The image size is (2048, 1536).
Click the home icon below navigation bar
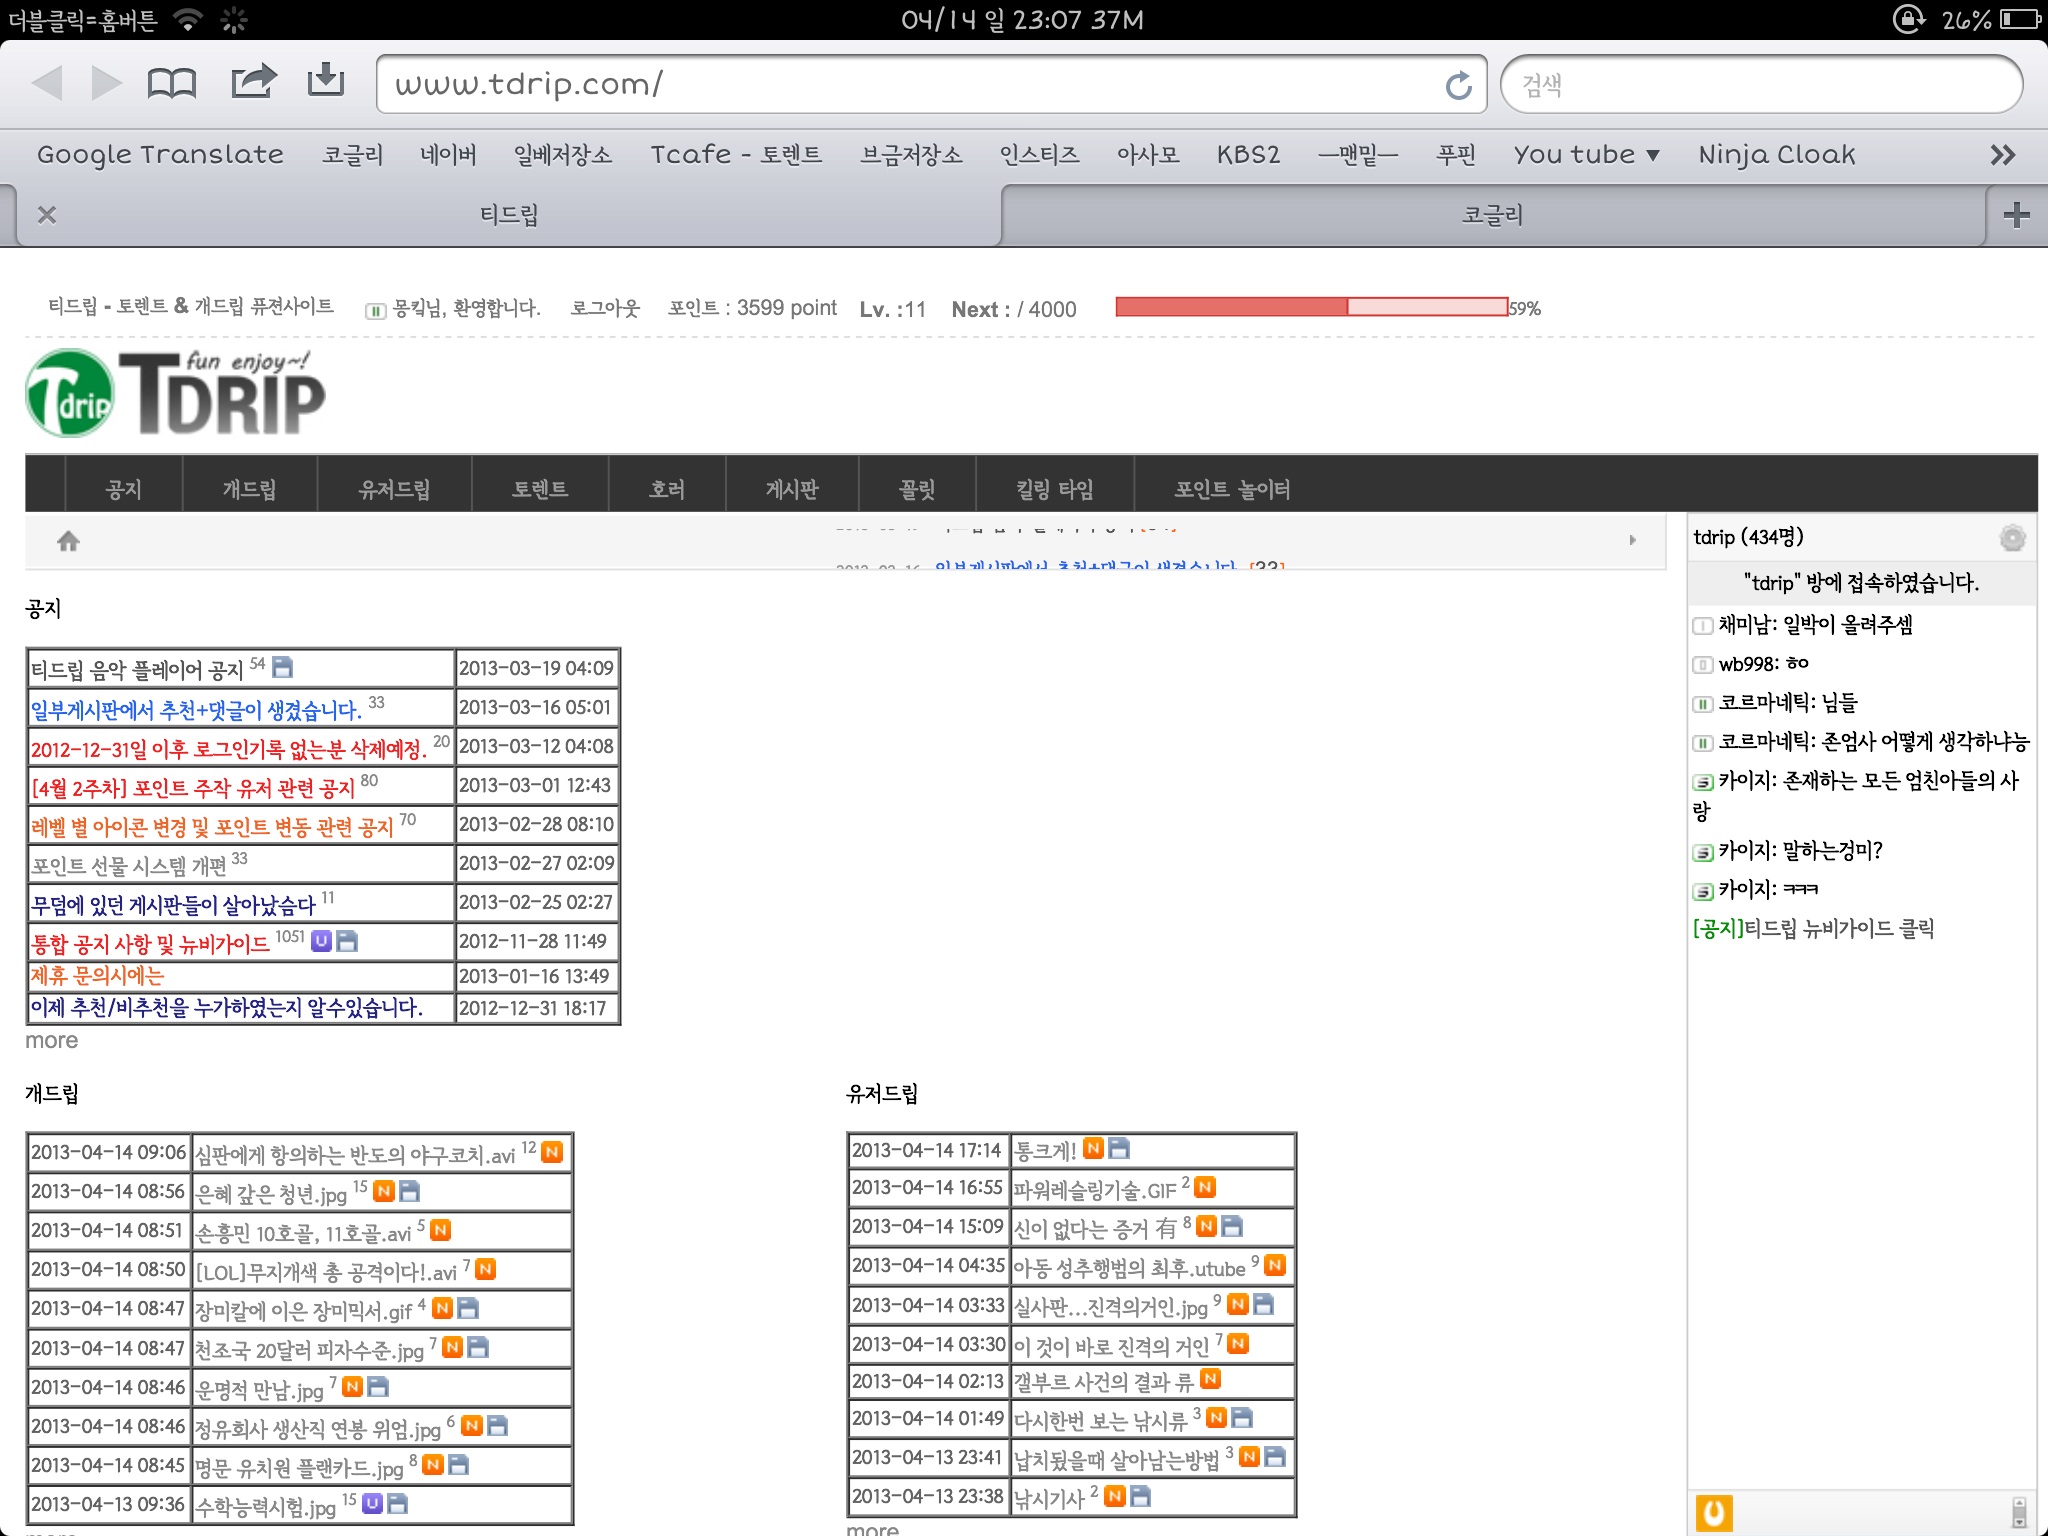pyautogui.click(x=68, y=541)
